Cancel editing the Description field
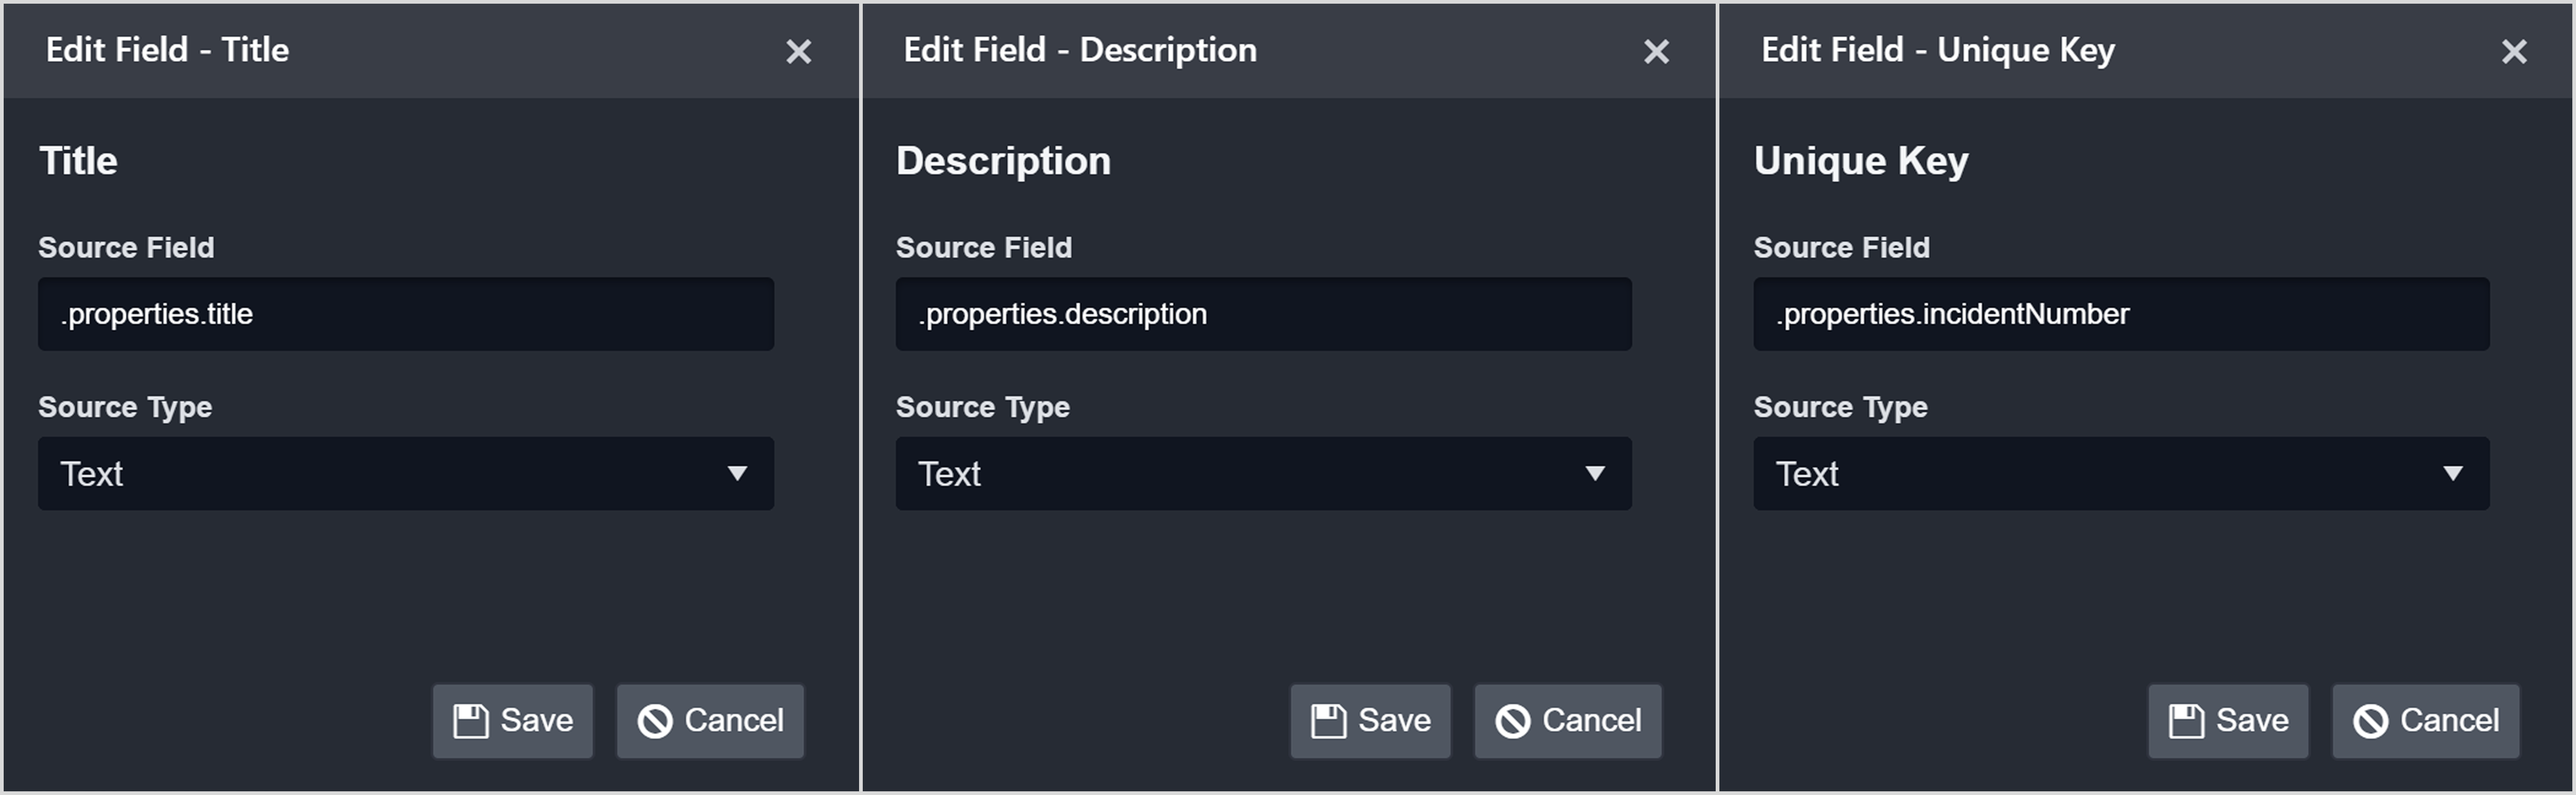Image resolution: width=2576 pixels, height=795 pixels. (1568, 721)
